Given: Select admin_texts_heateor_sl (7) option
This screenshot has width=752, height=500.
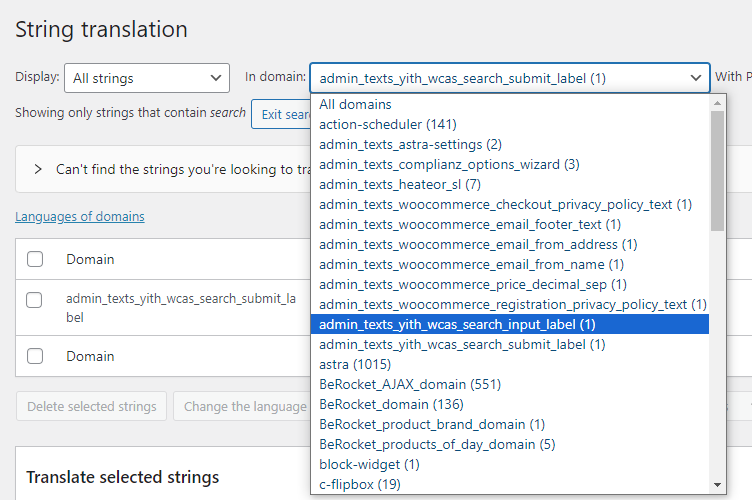Looking at the screenshot, I should tap(509, 185).
